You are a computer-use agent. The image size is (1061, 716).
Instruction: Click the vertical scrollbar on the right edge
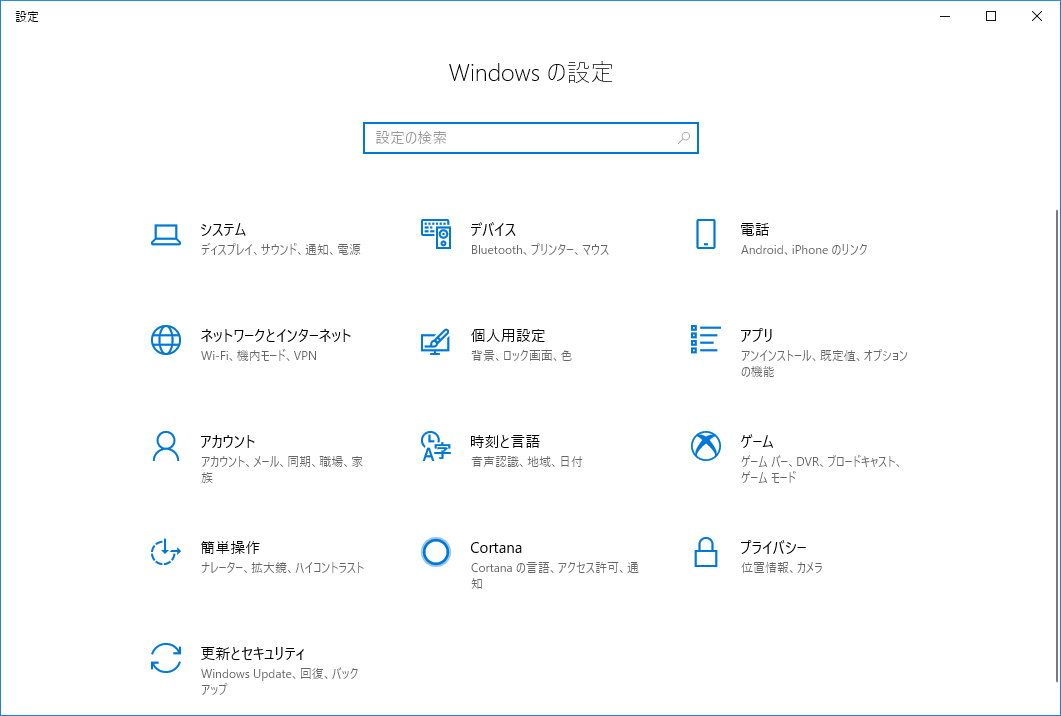point(1056,447)
